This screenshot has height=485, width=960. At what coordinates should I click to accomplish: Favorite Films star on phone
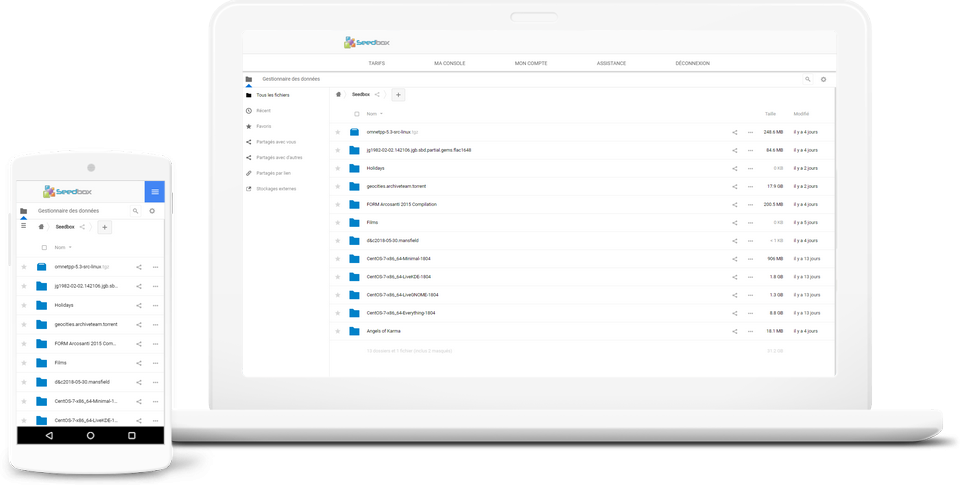(24, 363)
